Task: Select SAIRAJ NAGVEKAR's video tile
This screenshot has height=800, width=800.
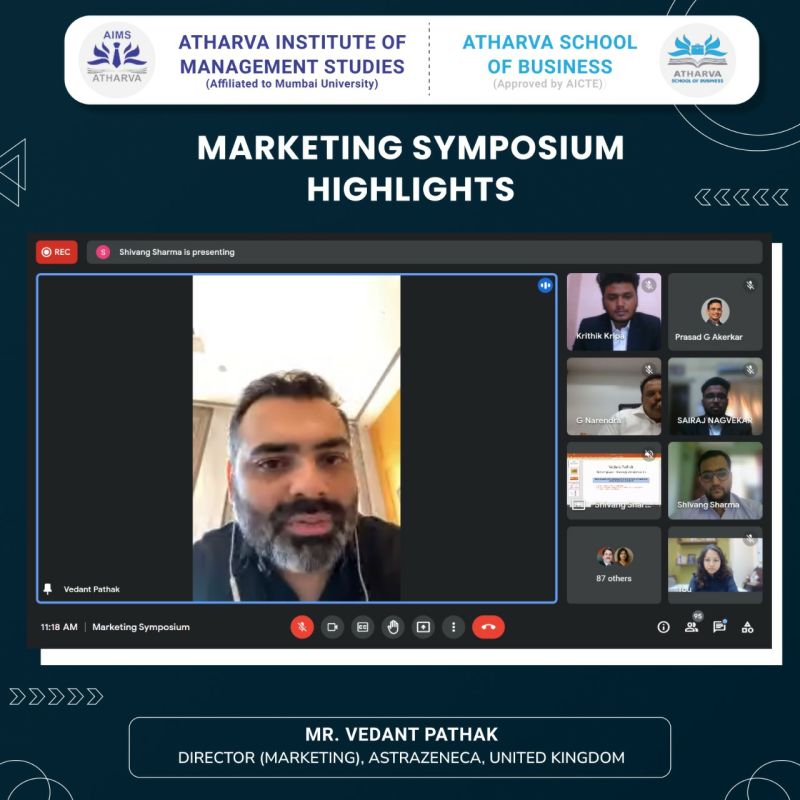Action: pos(715,396)
